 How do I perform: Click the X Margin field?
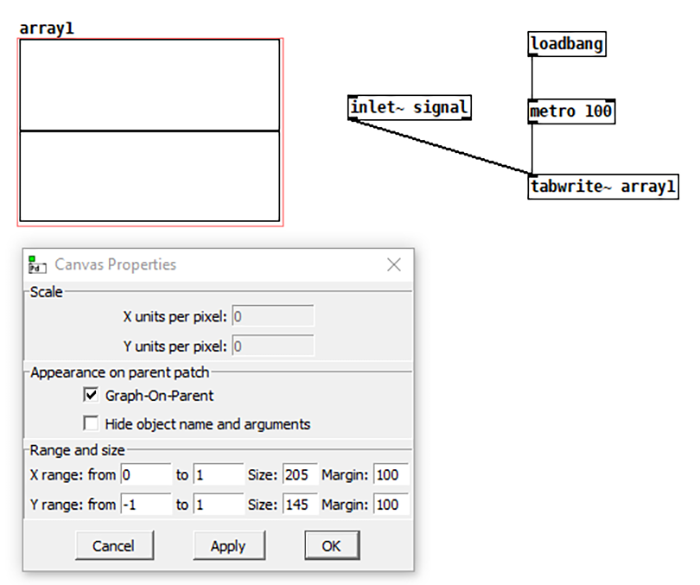point(390,475)
